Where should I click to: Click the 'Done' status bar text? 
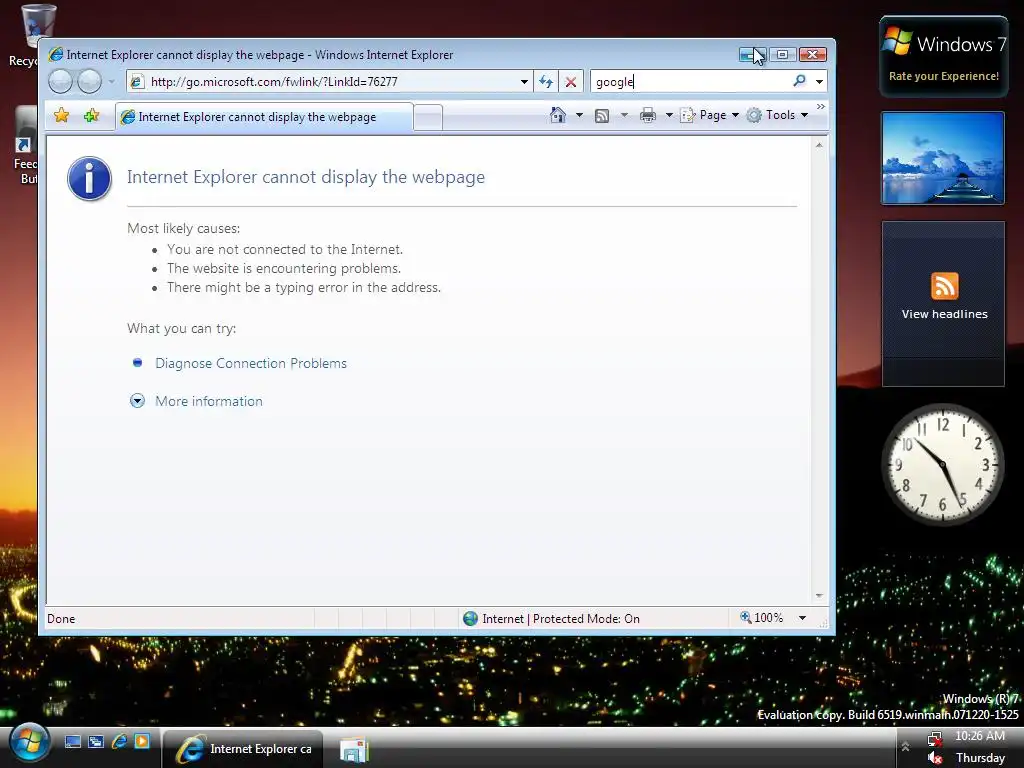click(x=61, y=618)
